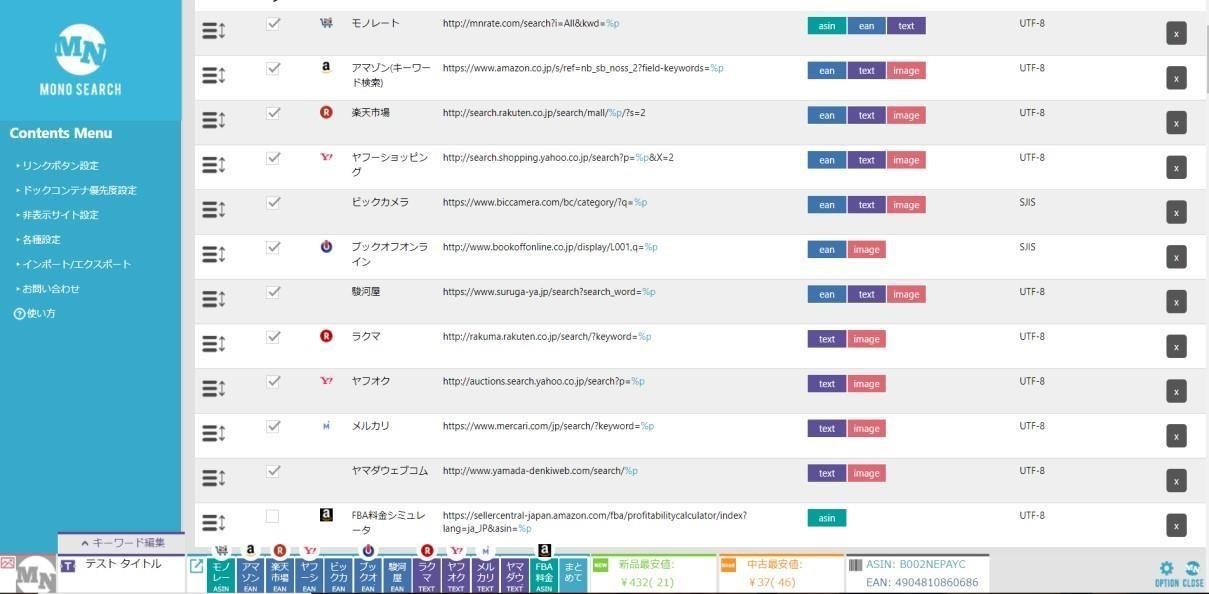Open the お問い合わせ menu item
Screen dimensions: 1209x594
[50, 289]
